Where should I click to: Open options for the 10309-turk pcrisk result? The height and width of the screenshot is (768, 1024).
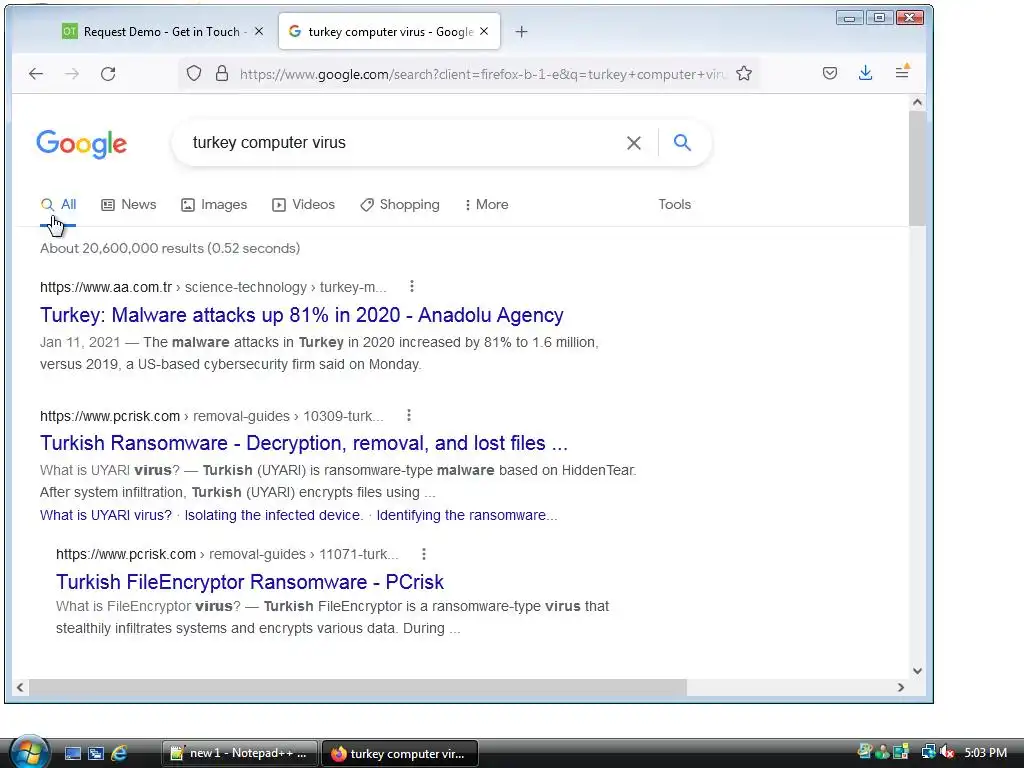(x=409, y=415)
